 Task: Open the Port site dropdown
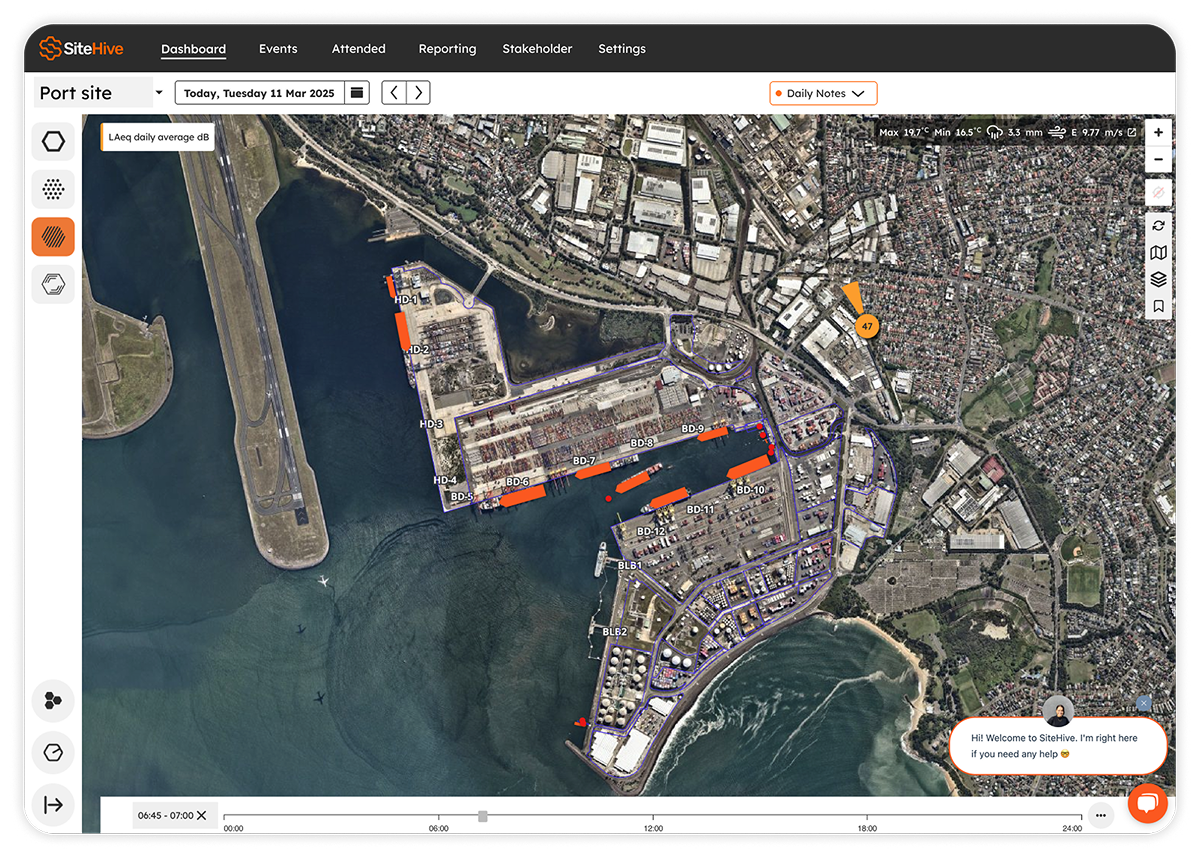(100, 93)
